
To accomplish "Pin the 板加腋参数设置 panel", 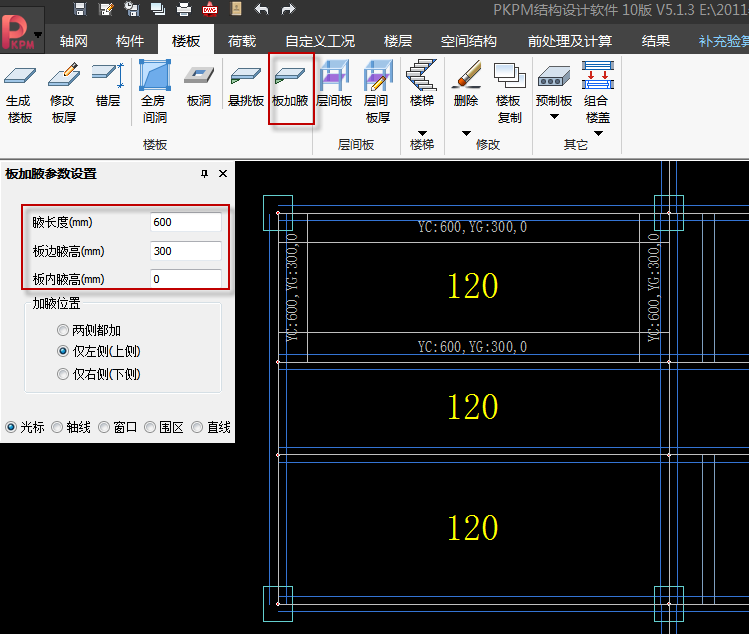I will (x=204, y=173).
